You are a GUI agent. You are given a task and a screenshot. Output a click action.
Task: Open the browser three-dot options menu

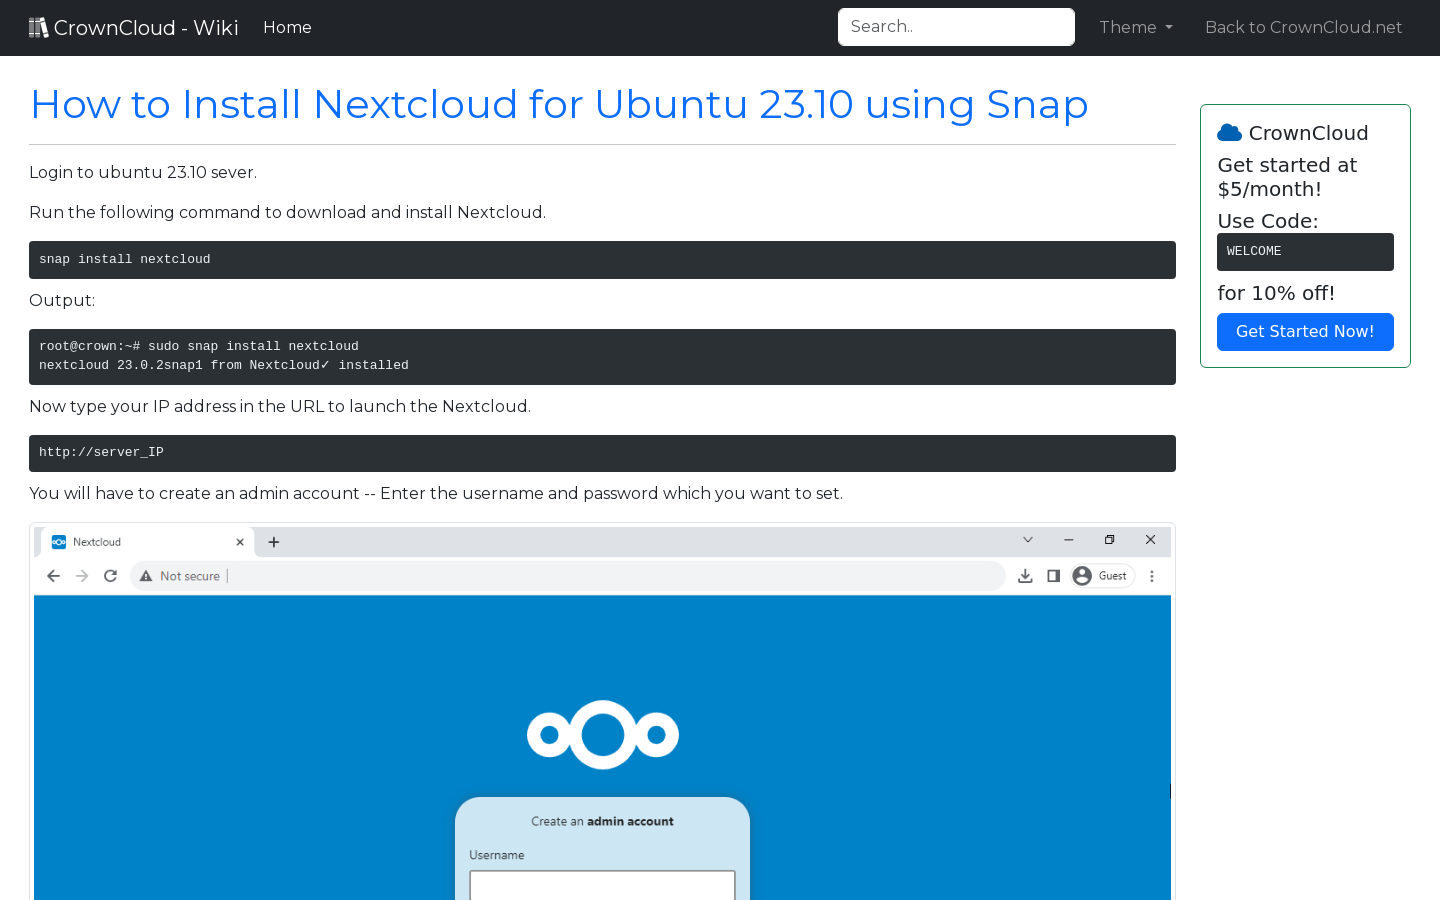1151,575
